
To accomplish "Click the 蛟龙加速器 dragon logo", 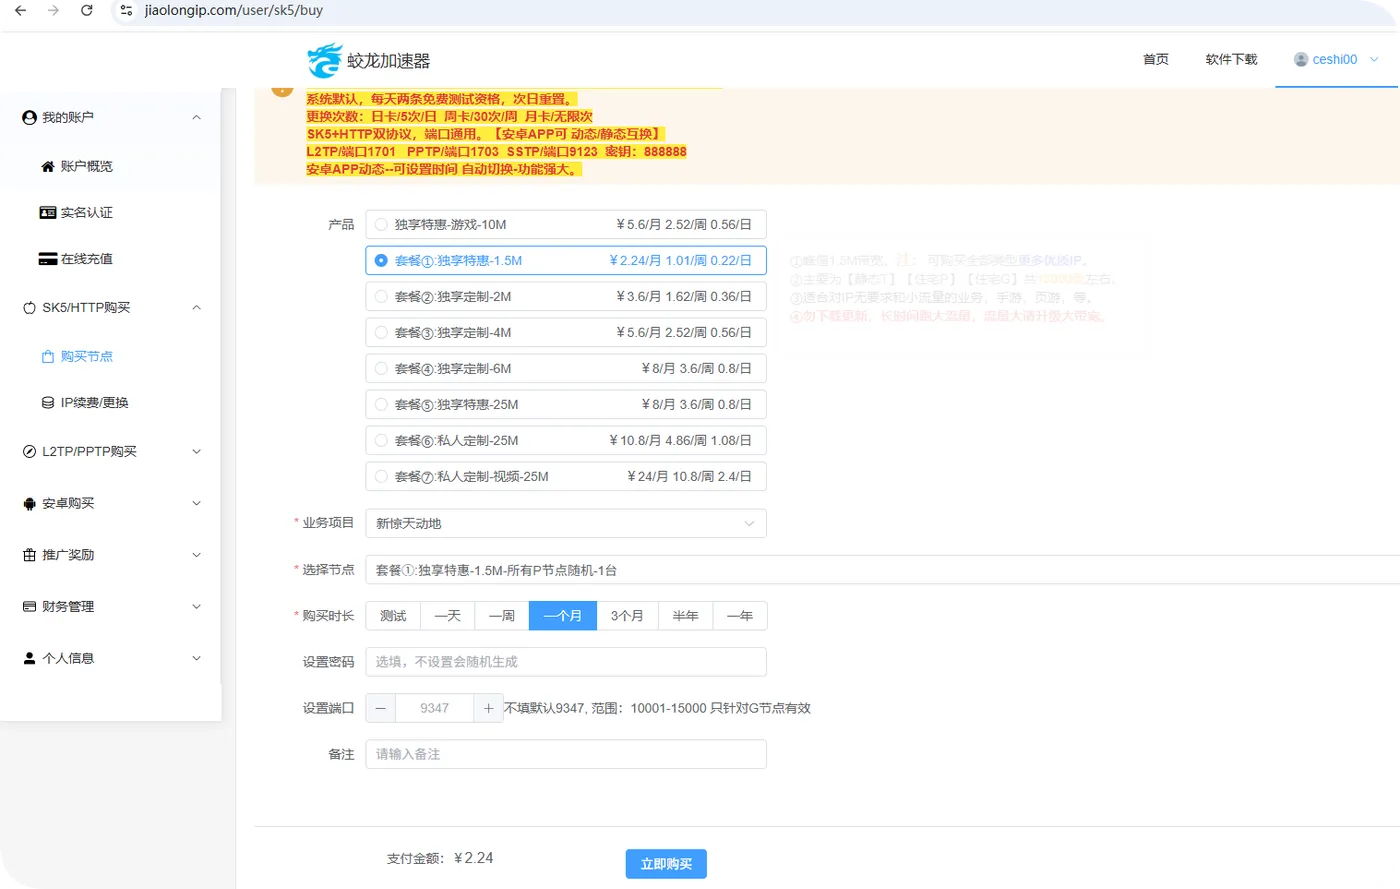I will tap(325, 60).
